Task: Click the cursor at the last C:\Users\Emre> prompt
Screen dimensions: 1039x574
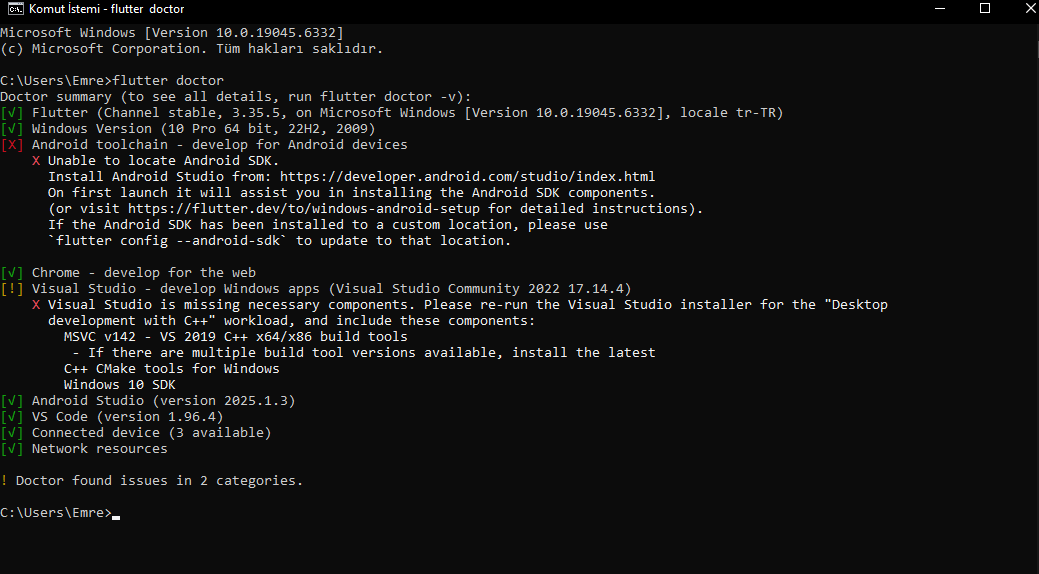Action: (117, 514)
